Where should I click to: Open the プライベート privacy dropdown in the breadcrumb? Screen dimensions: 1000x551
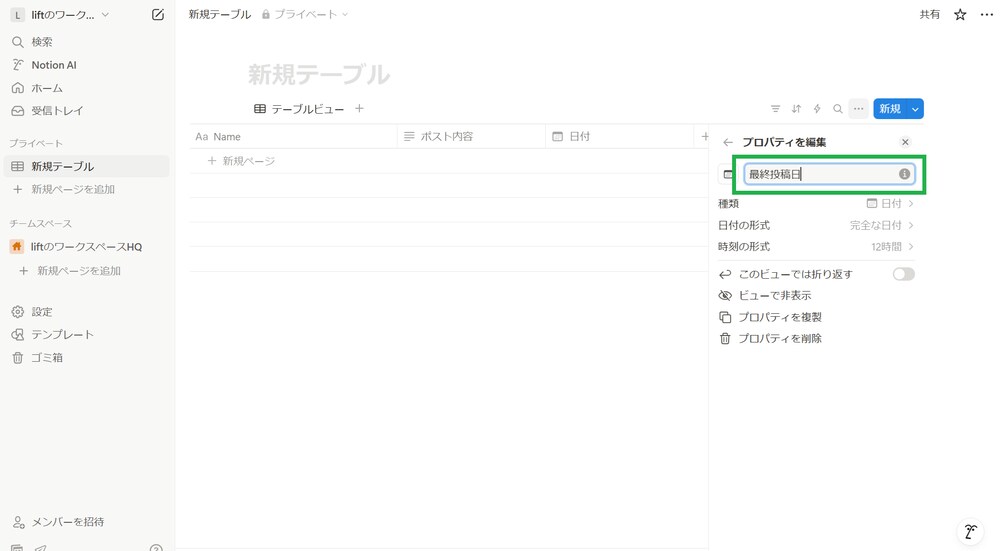(x=305, y=14)
